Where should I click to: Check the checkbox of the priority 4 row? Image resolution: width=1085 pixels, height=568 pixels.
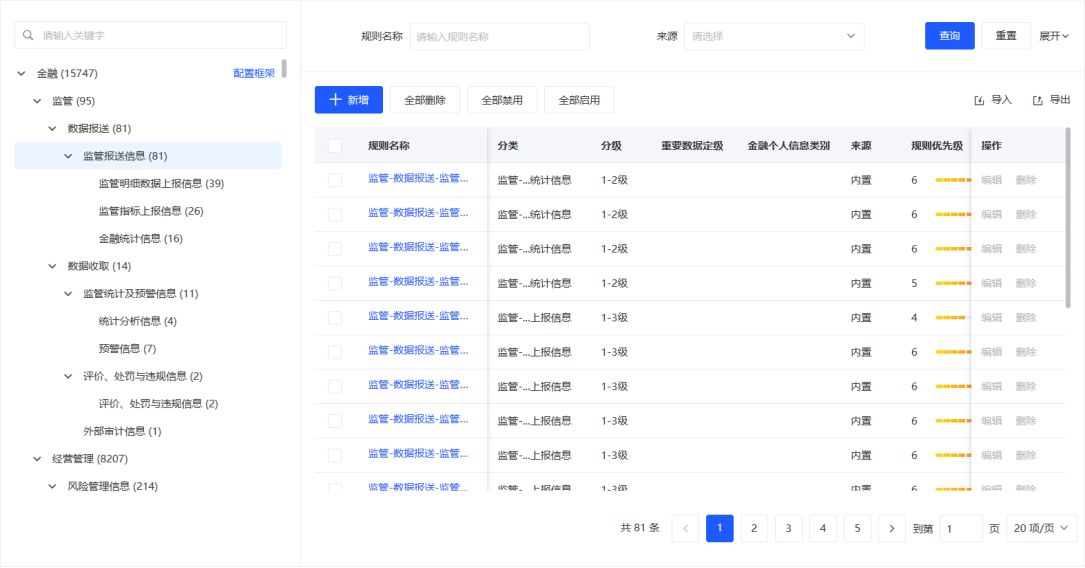(335, 318)
